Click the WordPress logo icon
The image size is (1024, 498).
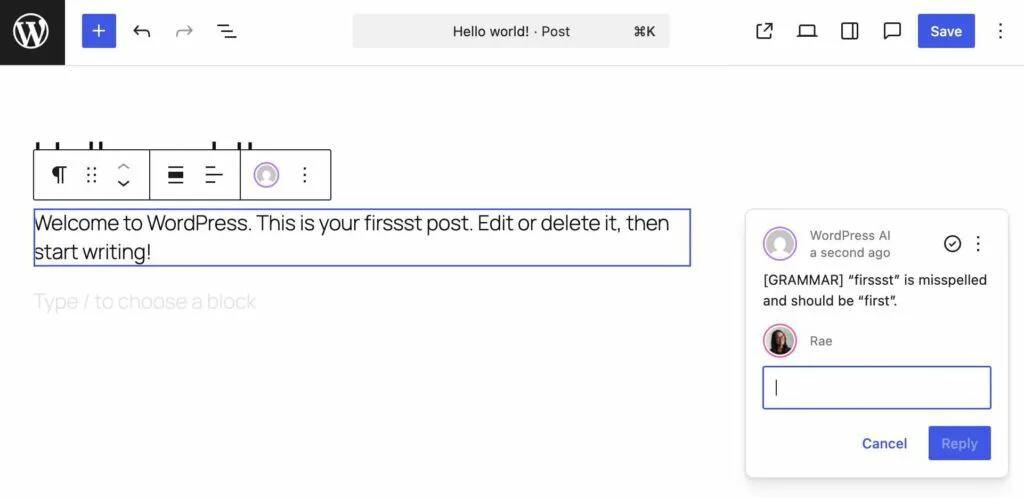(x=31, y=32)
